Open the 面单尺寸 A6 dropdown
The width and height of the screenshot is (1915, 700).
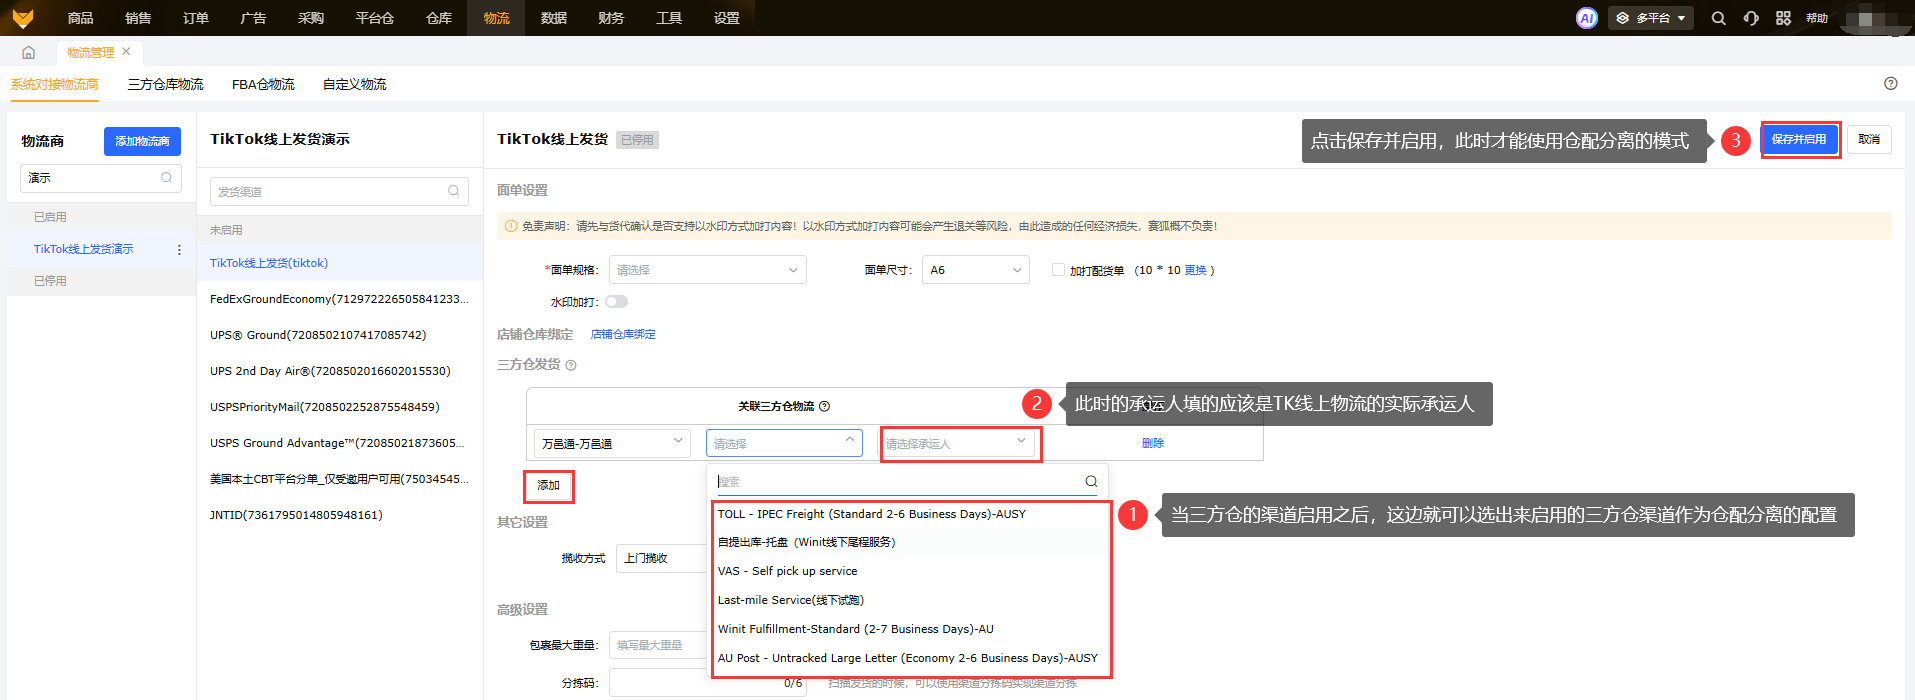976,270
